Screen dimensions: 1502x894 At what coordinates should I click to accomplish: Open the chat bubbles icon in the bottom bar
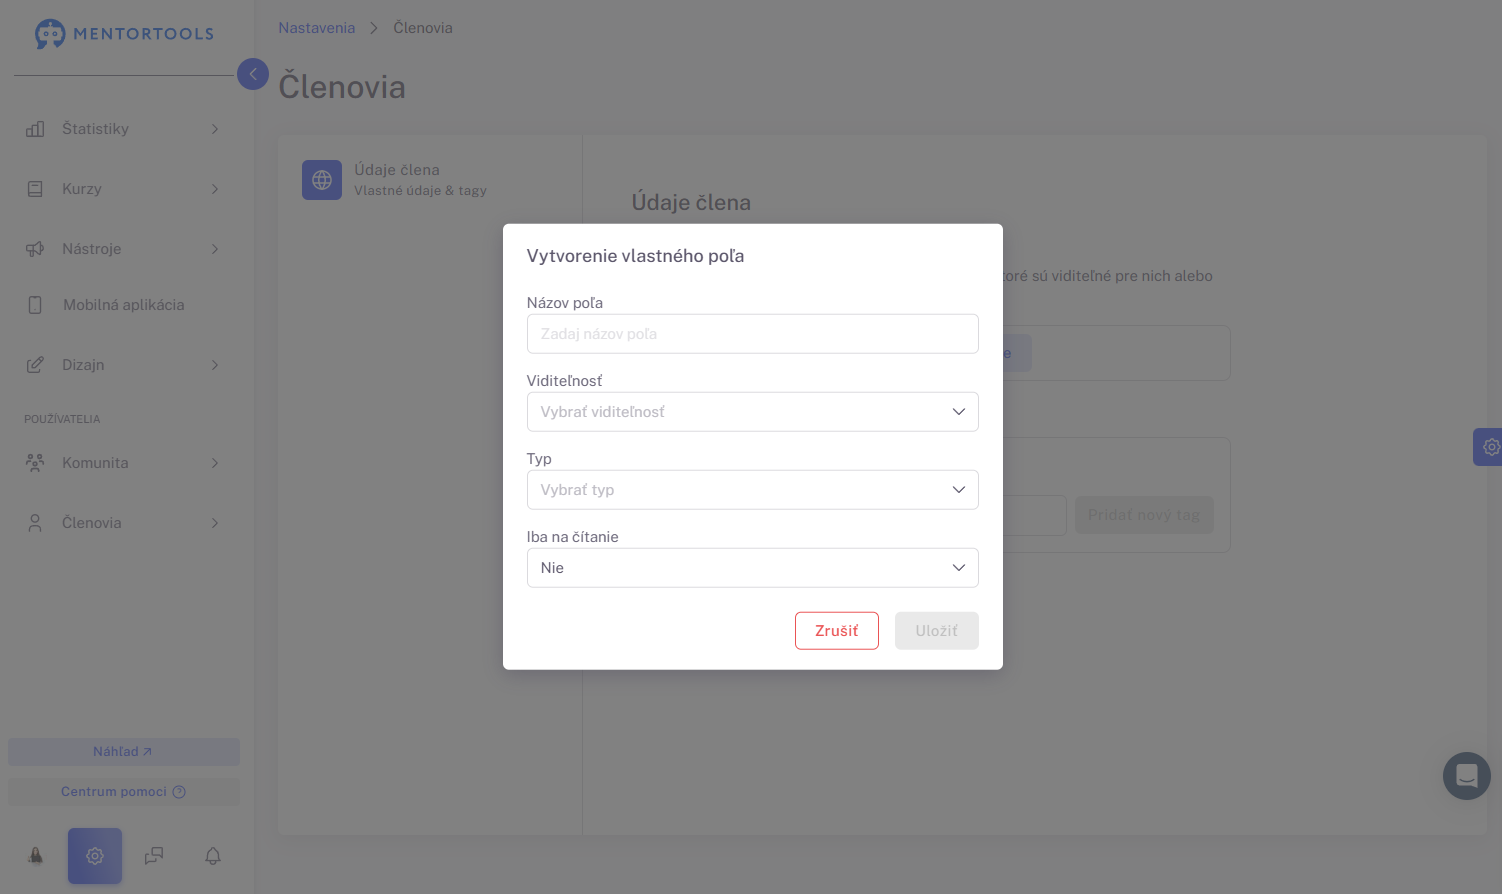(154, 856)
